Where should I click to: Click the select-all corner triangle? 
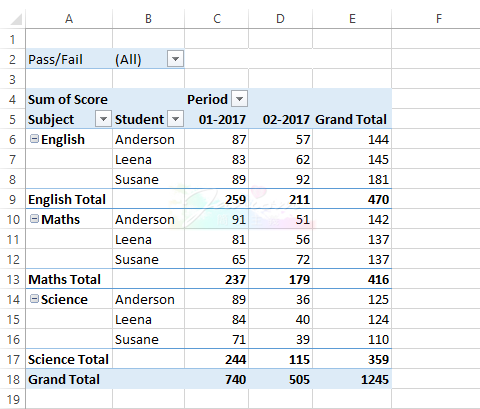coord(16,19)
